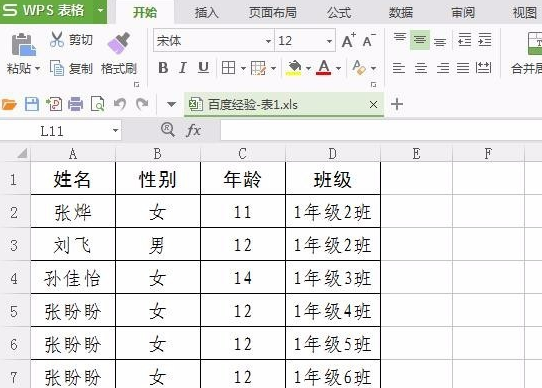Apply fill color with the paint bucket
Viewport: 542px width, 388px height.
294,68
